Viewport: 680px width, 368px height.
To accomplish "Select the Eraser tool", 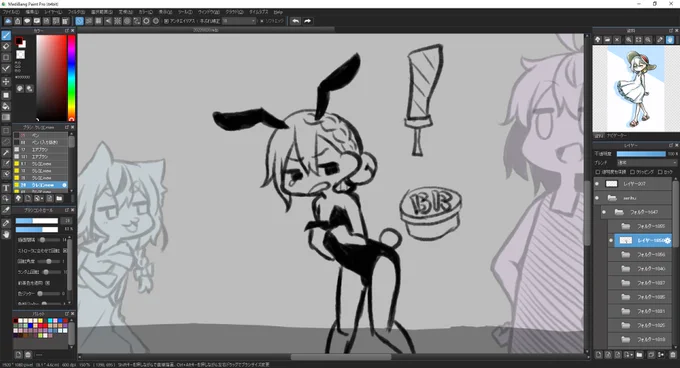I will click(x=6, y=46).
